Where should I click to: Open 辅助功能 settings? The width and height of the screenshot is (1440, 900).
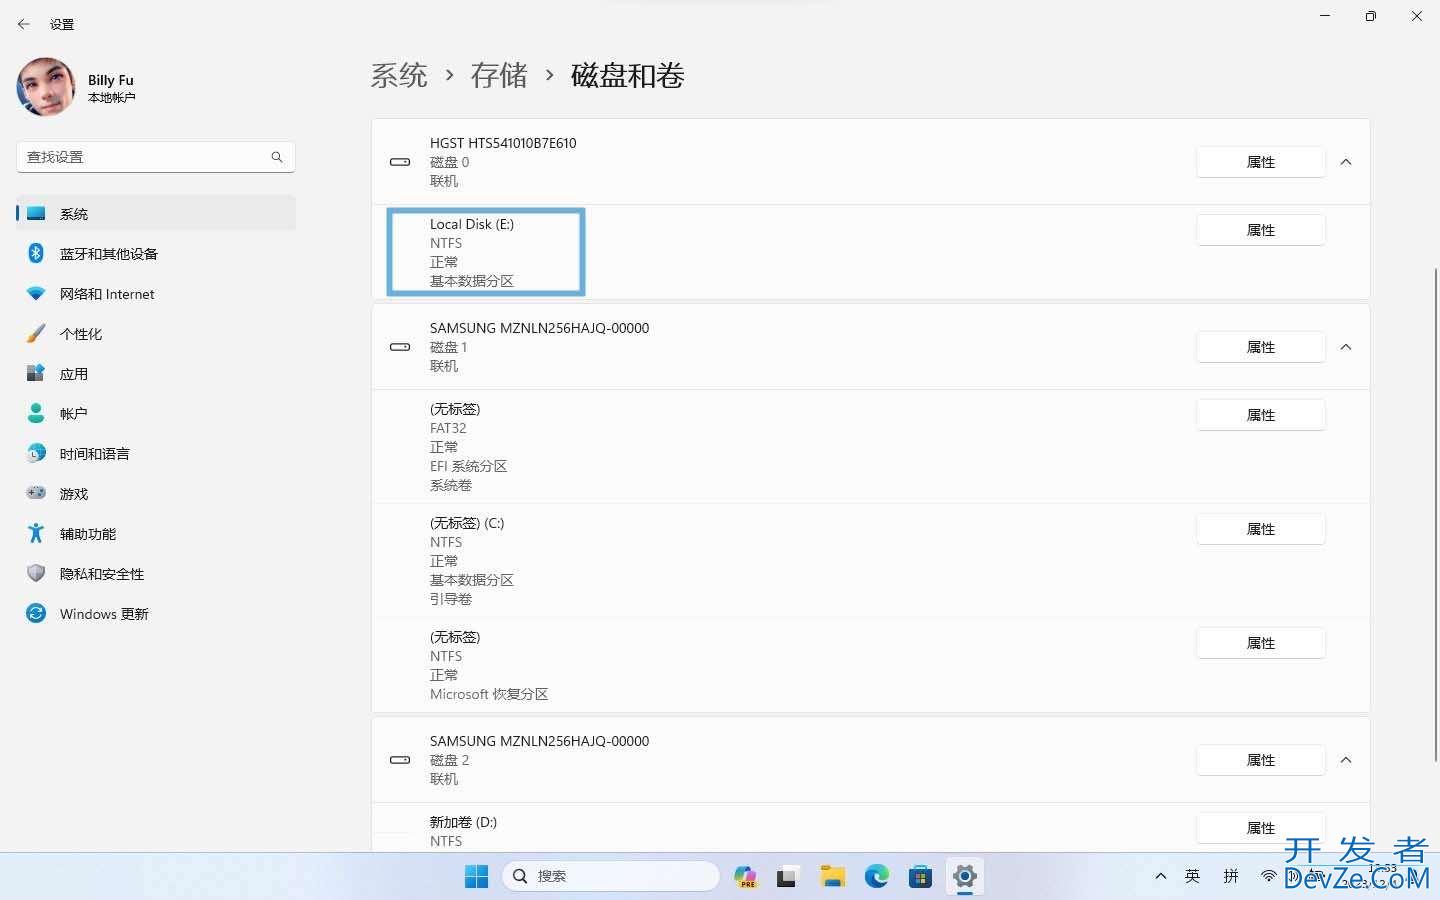point(156,533)
